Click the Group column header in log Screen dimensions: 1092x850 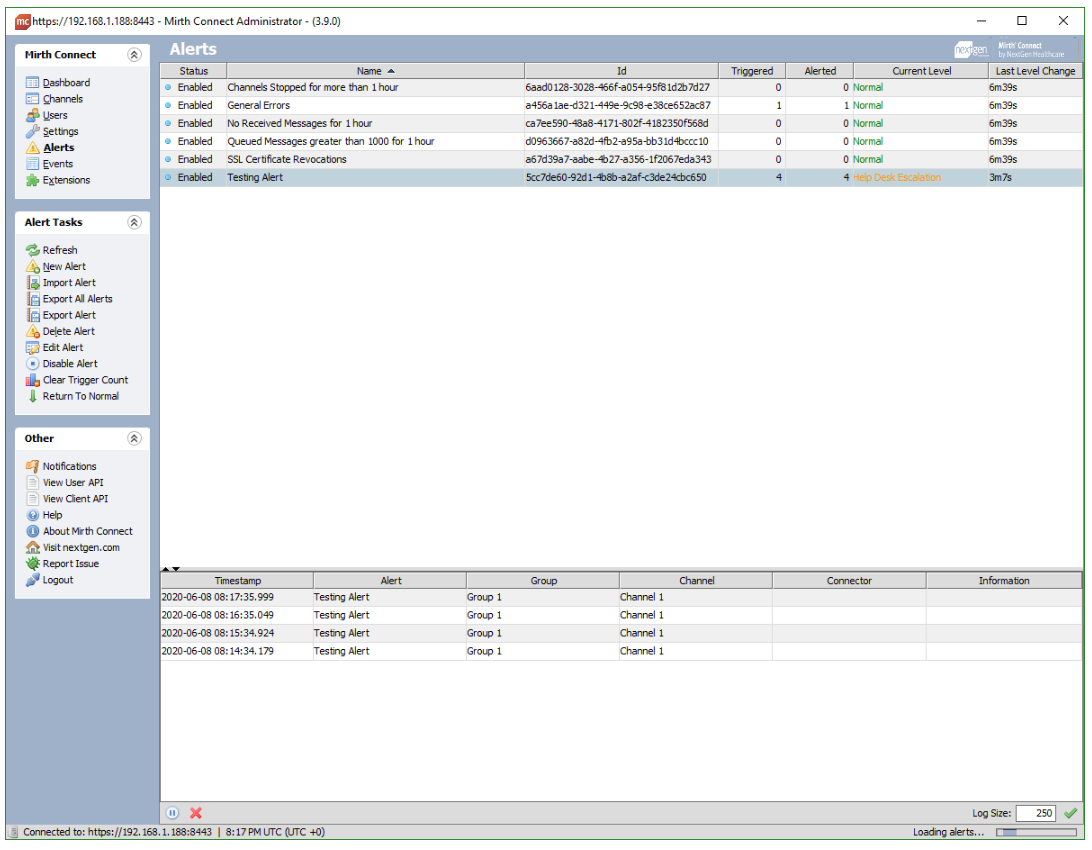[543, 581]
